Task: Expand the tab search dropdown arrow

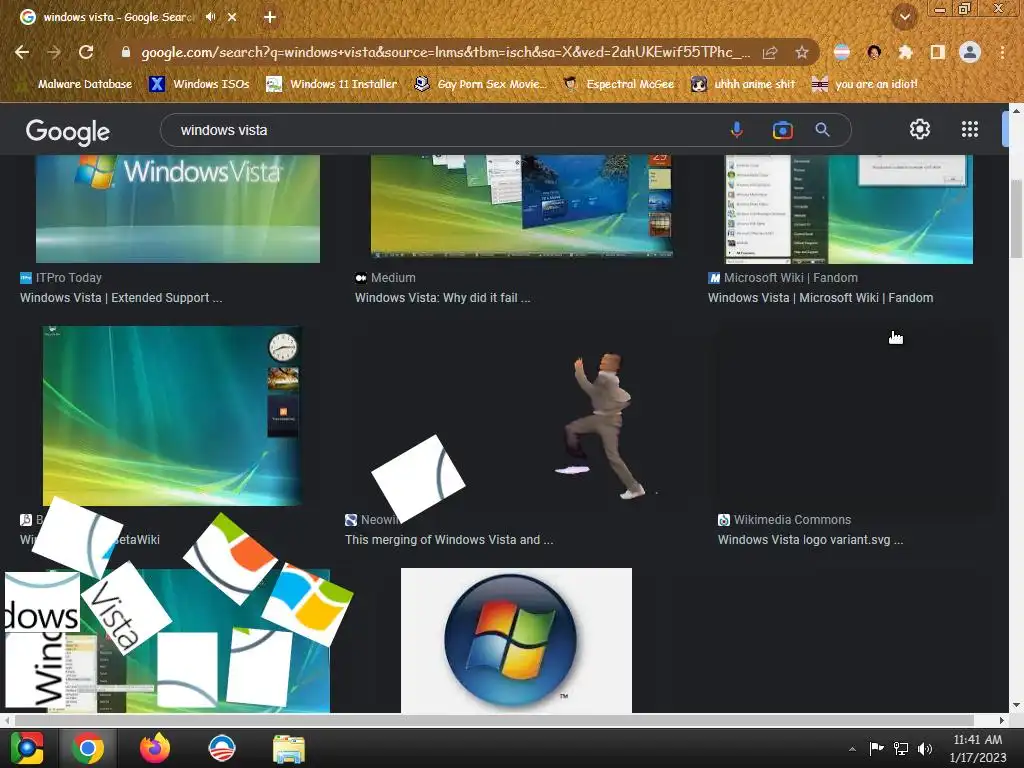Action: 904,17
